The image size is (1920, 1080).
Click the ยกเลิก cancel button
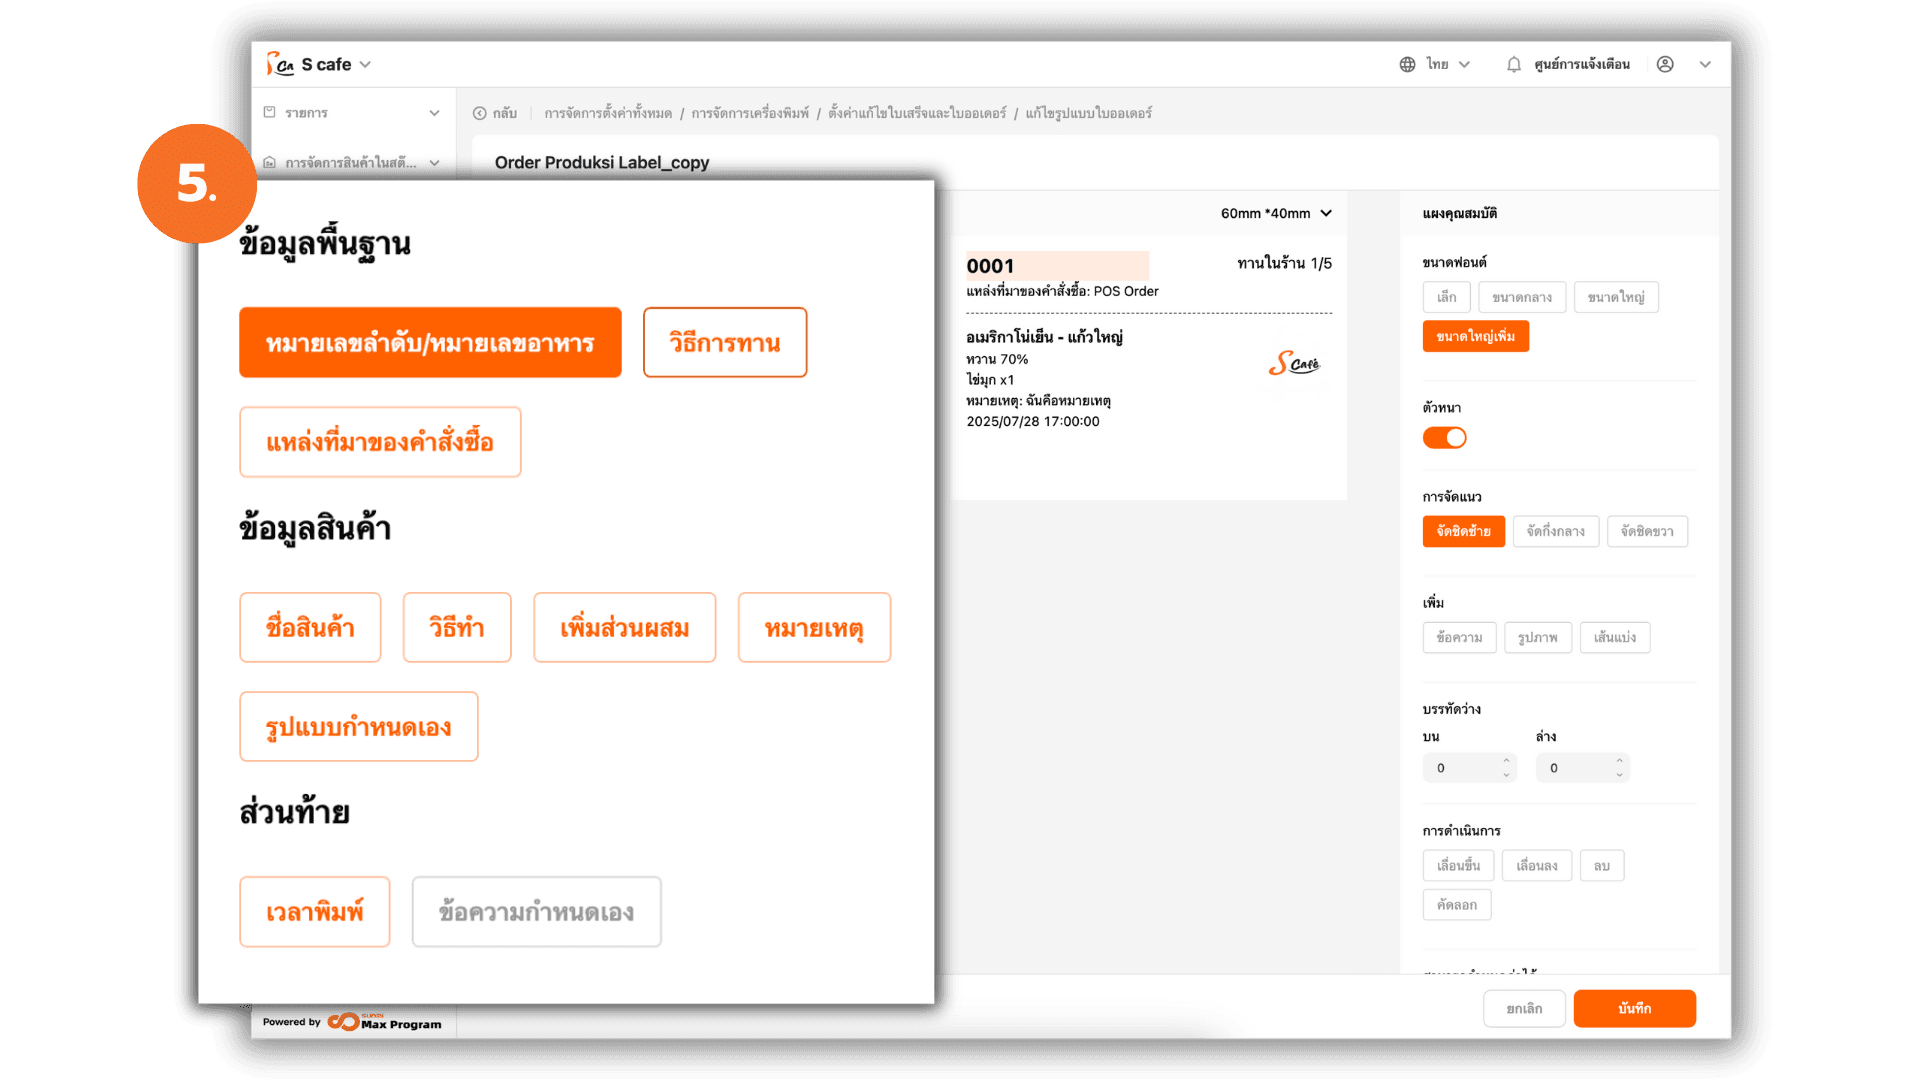[x=1524, y=1008]
